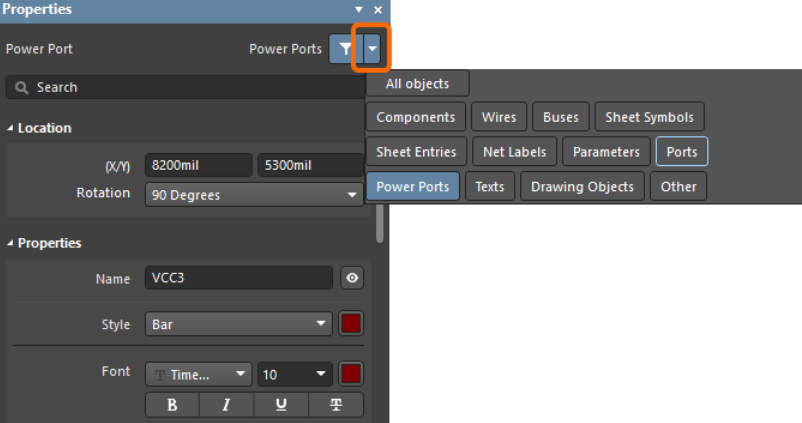The width and height of the screenshot is (802, 423).
Task: Open the Style dropdown showing Bar
Action: [239, 324]
